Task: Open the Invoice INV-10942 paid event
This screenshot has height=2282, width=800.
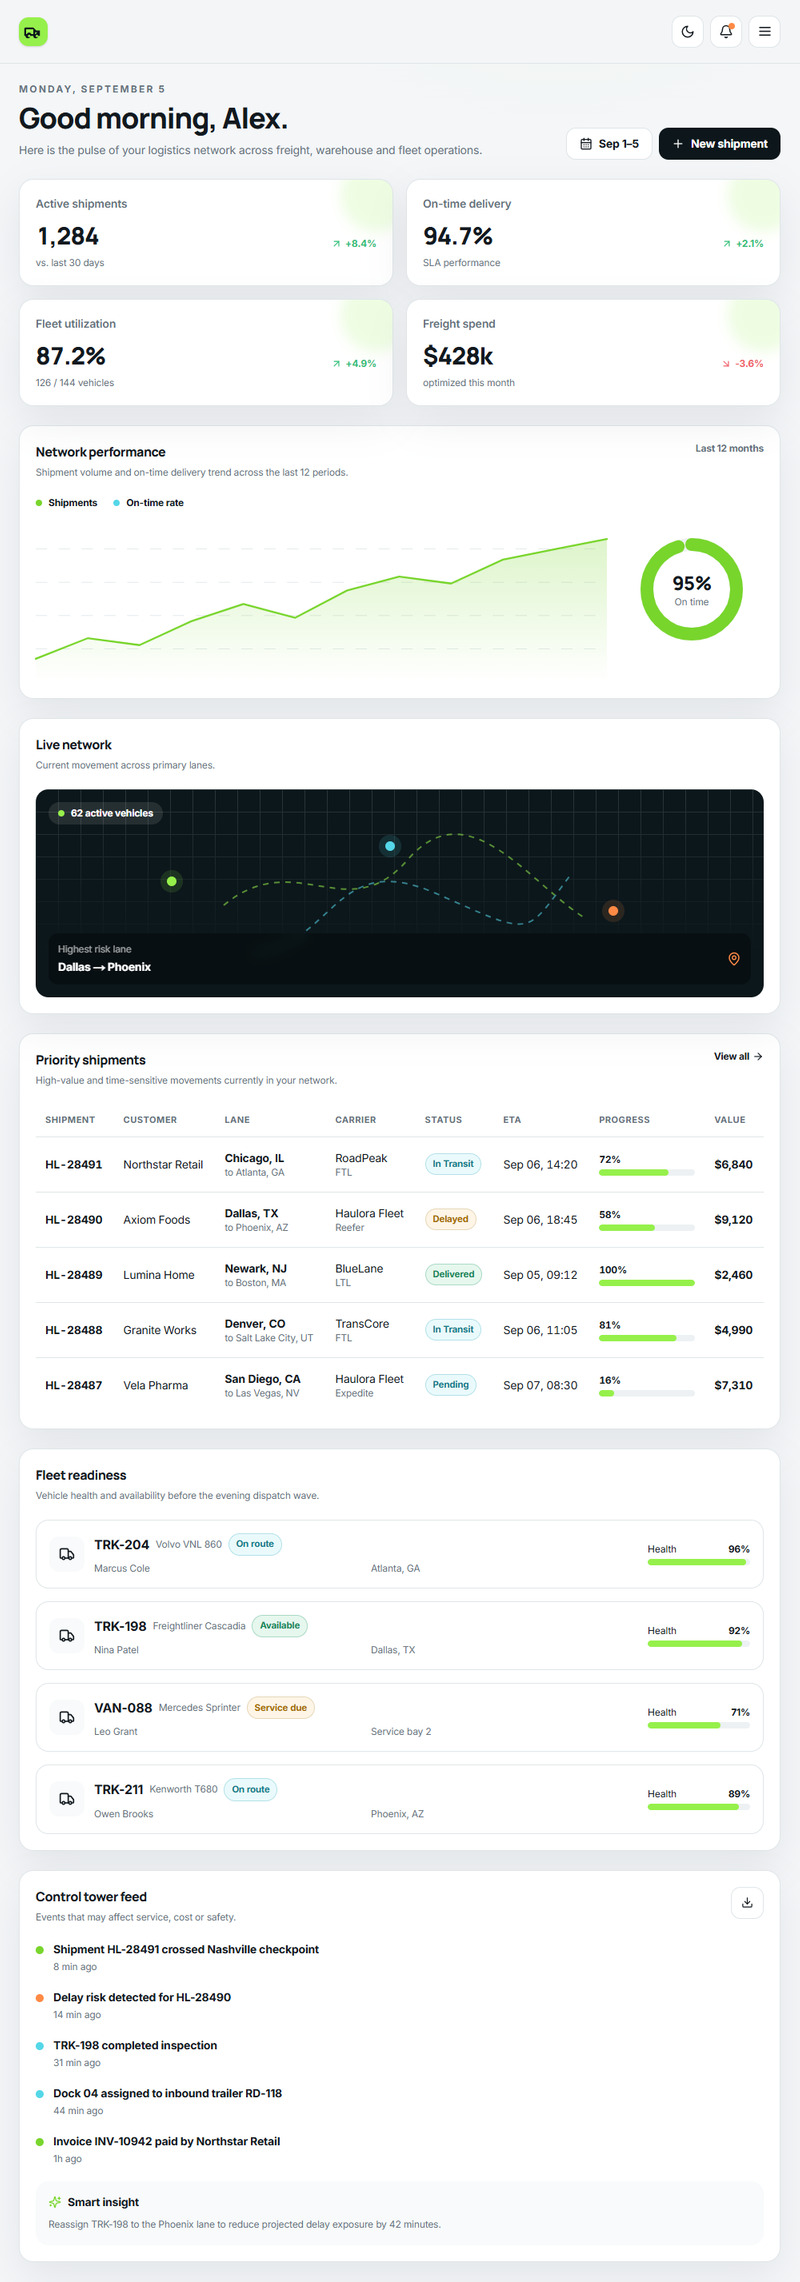Action: (x=166, y=2142)
